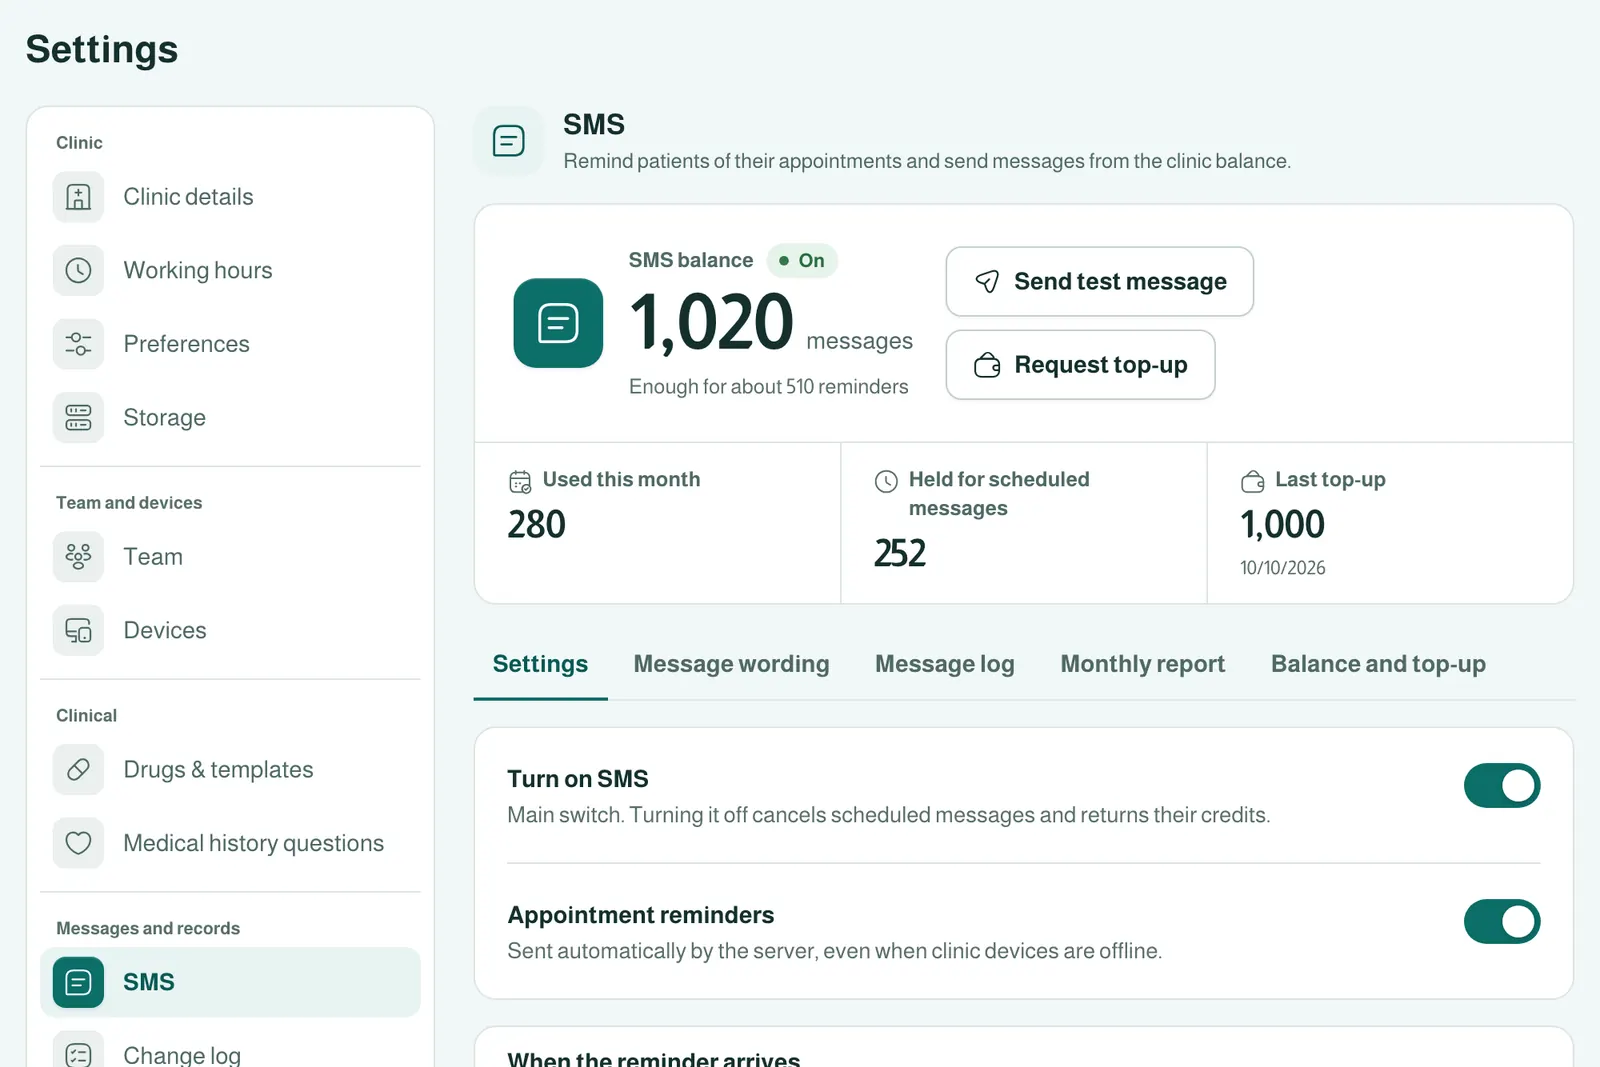Open the Clinic details settings page

[230, 197]
